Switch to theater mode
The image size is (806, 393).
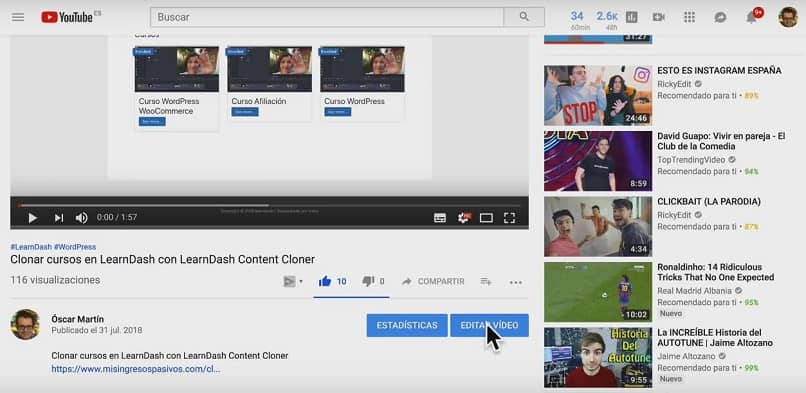[x=486, y=218]
